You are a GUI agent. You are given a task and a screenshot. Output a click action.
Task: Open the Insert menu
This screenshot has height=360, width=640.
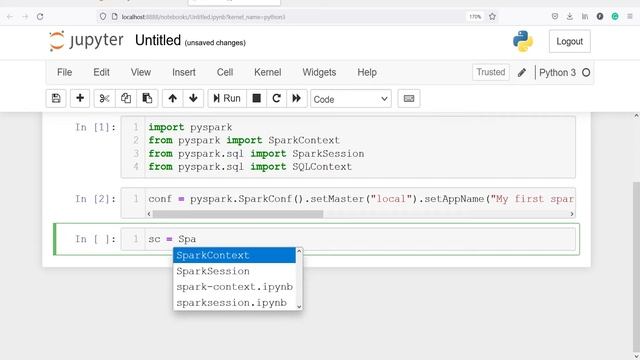[184, 73]
